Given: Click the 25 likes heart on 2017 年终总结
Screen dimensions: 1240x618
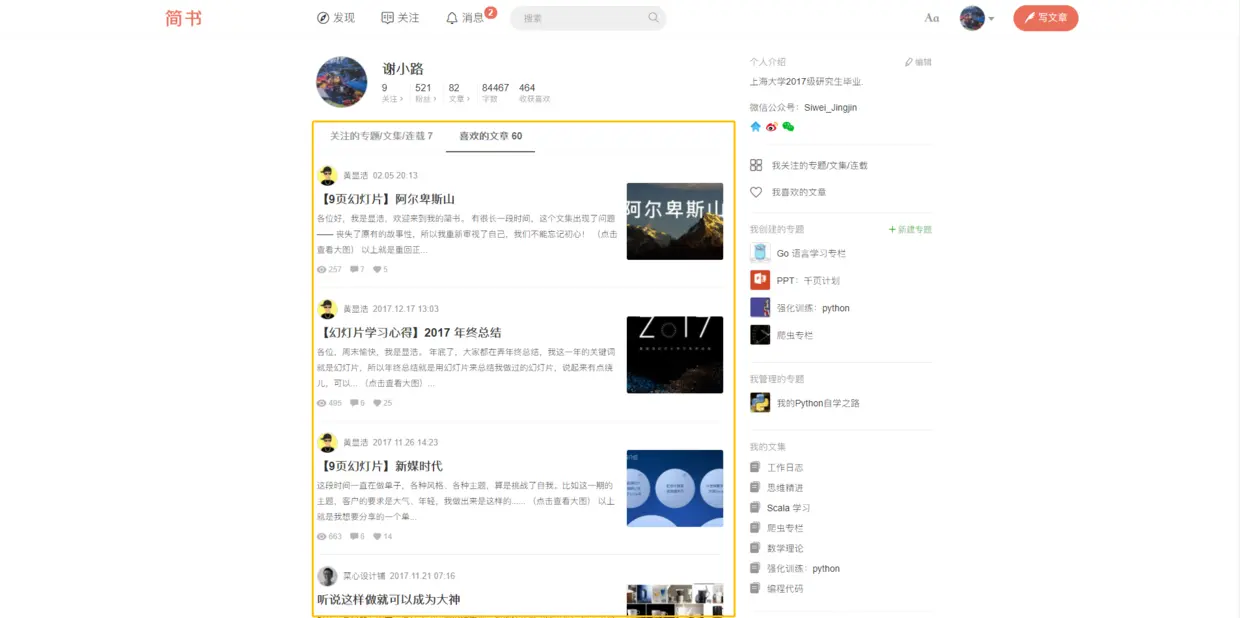Looking at the screenshot, I should pyautogui.click(x=378, y=403).
